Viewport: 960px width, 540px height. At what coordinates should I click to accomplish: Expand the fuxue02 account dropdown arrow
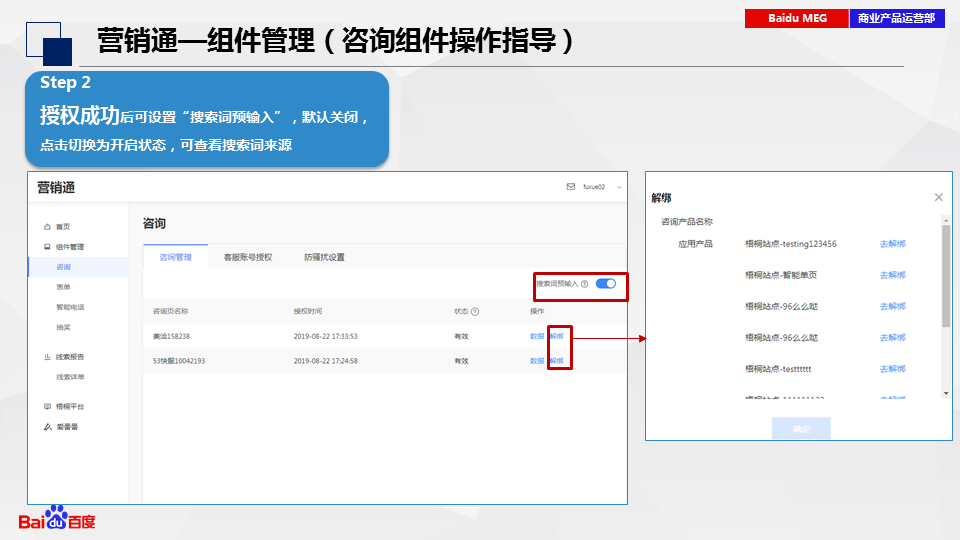click(619, 187)
